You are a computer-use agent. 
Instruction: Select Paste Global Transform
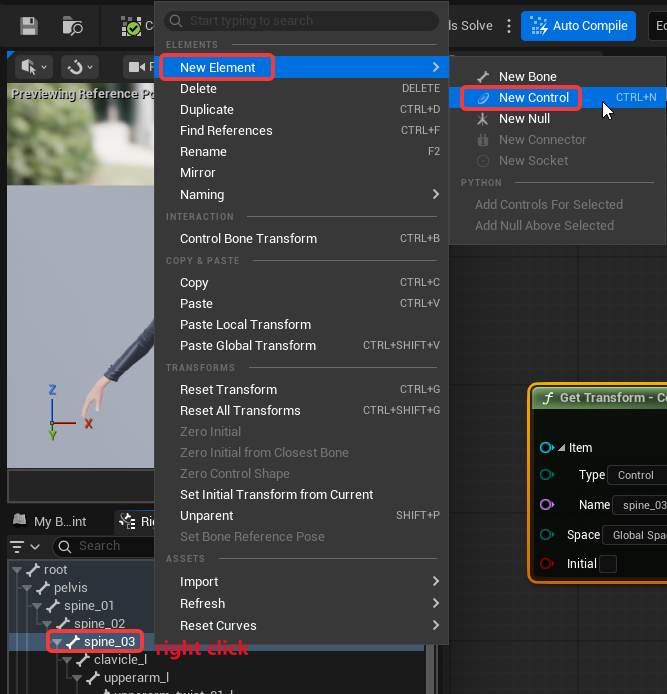(x=301, y=346)
